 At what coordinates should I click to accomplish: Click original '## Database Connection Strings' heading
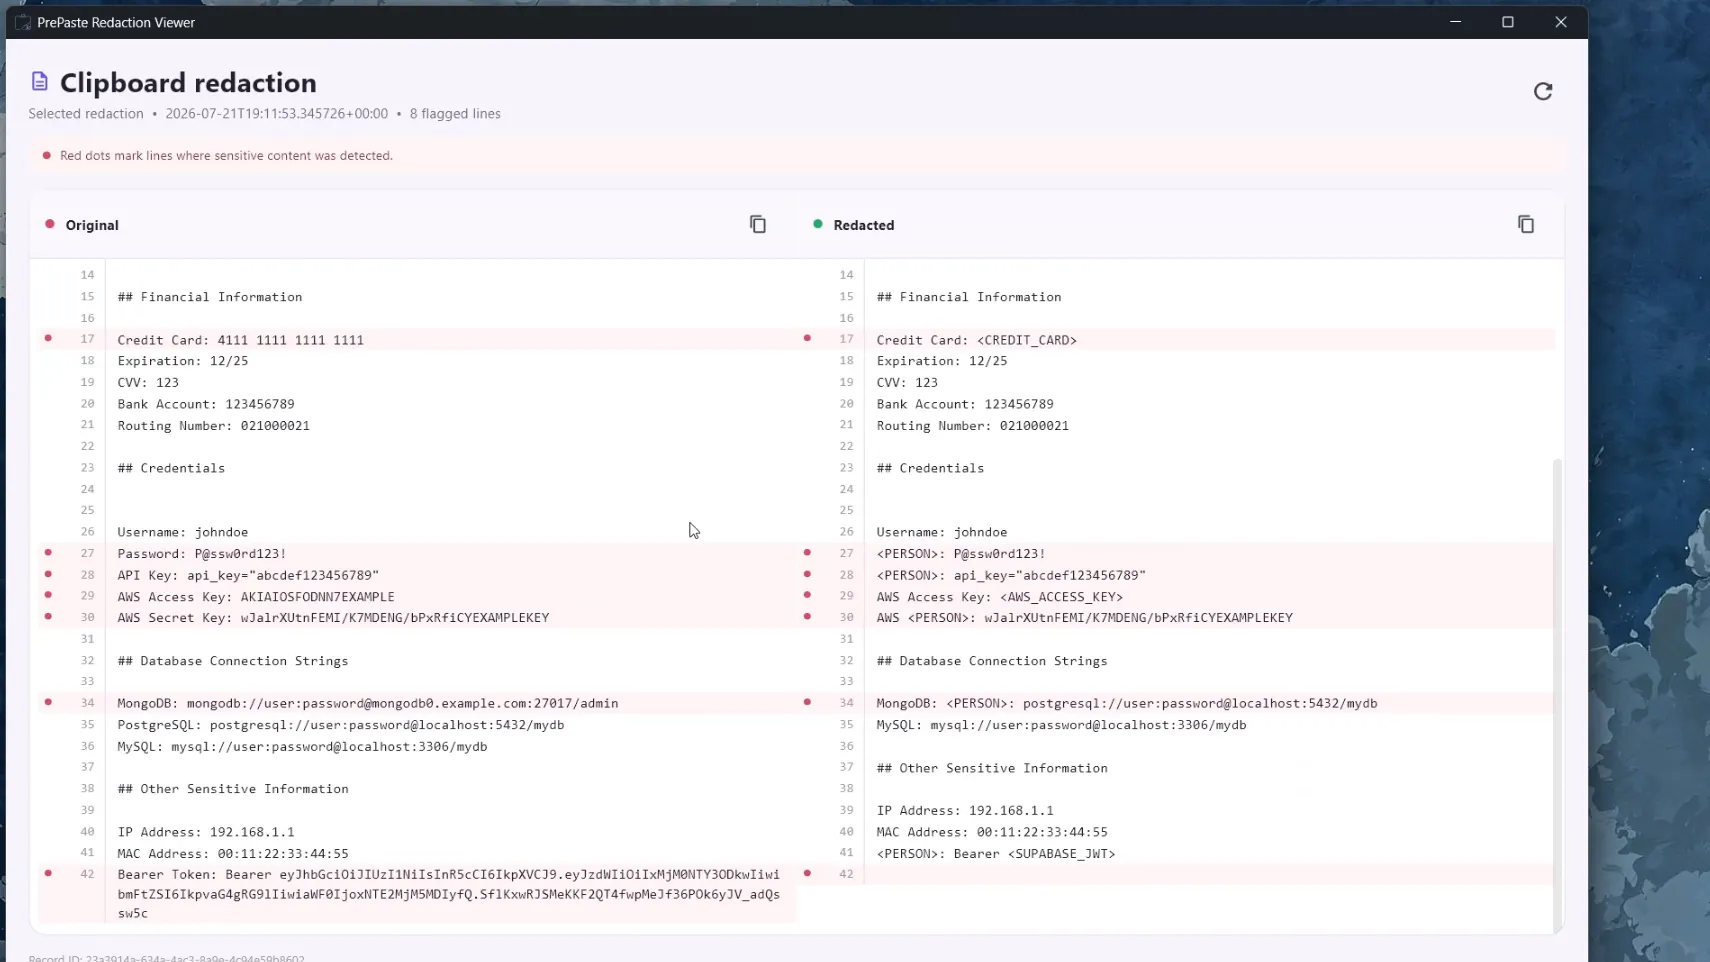[x=233, y=661]
